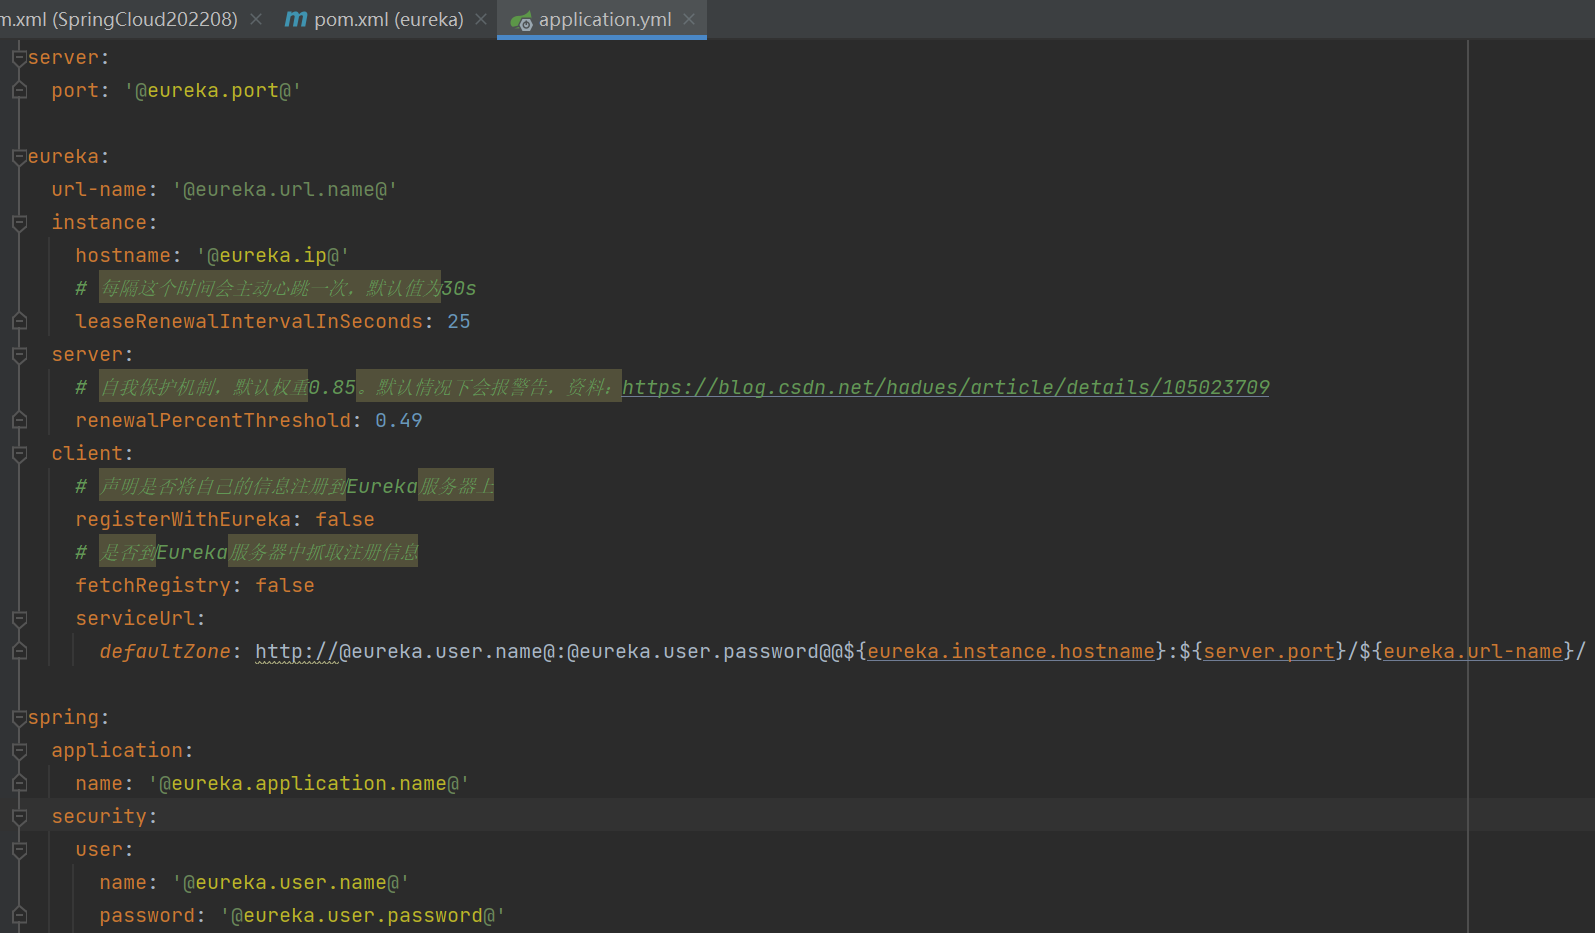
Task: Click the url-name key
Action: click(99, 189)
